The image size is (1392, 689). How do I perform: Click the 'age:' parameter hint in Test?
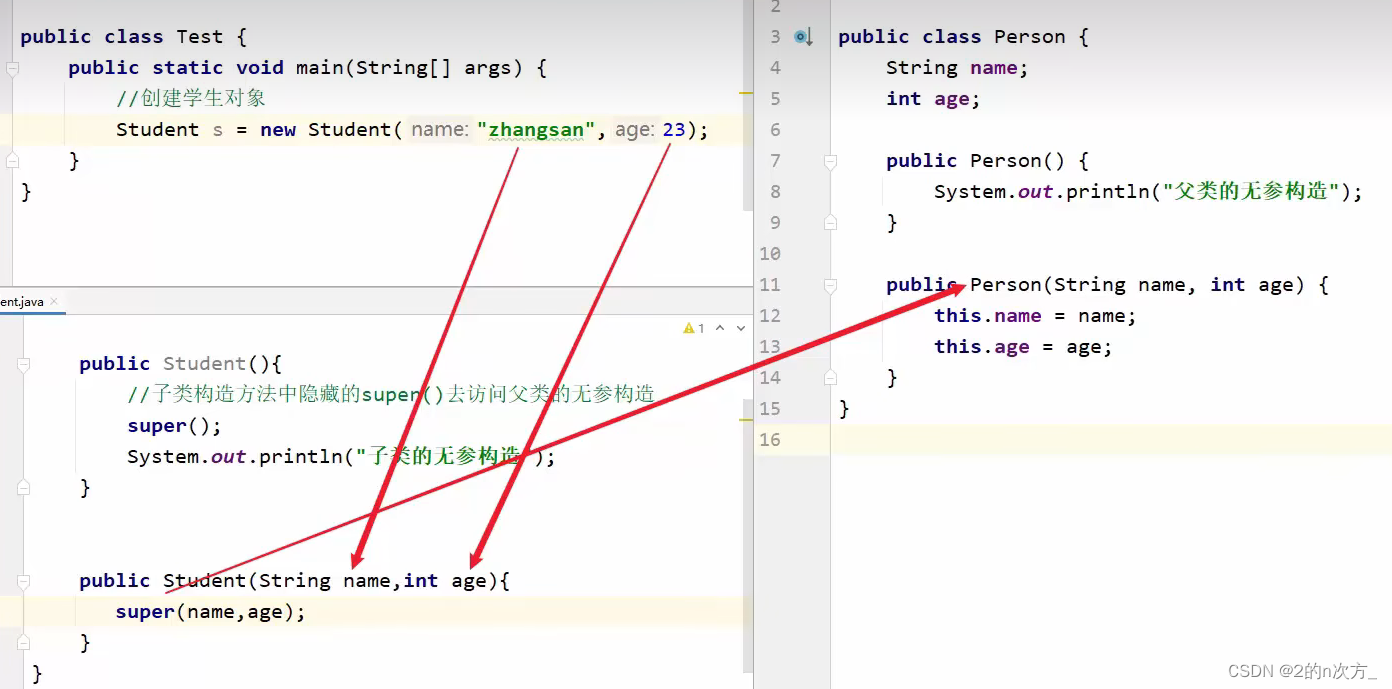[634, 130]
